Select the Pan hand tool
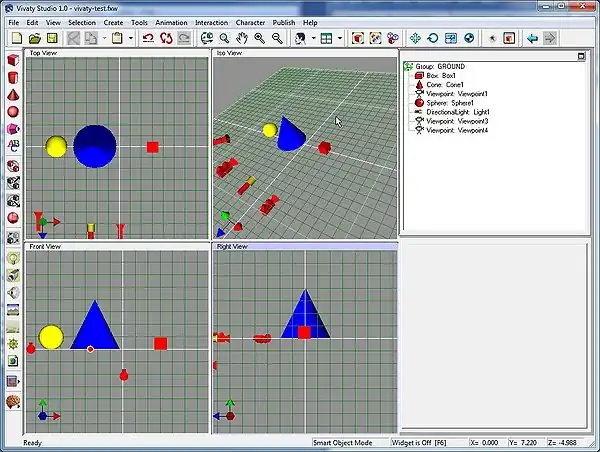The width and height of the screenshot is (600, 452). (x=240, y=38)
